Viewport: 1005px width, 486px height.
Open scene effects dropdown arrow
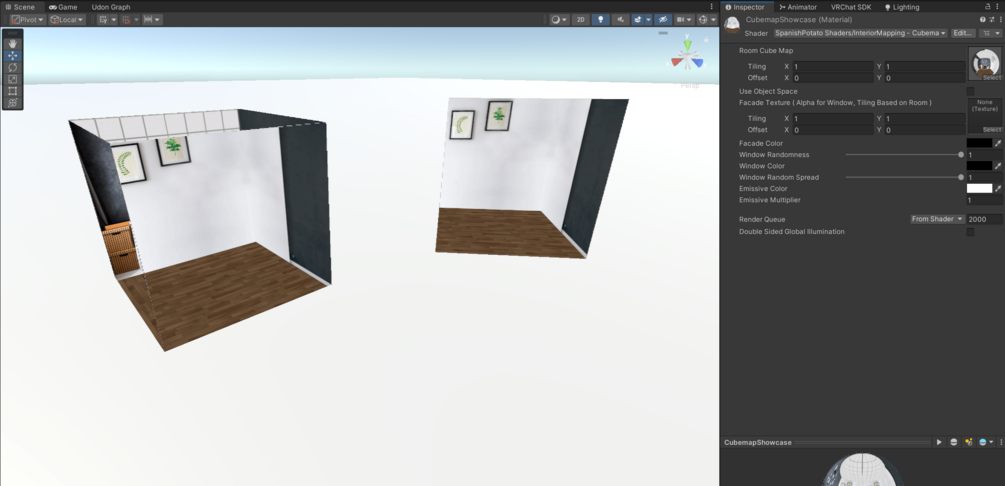pyautogui.click(x=649, y=20)
